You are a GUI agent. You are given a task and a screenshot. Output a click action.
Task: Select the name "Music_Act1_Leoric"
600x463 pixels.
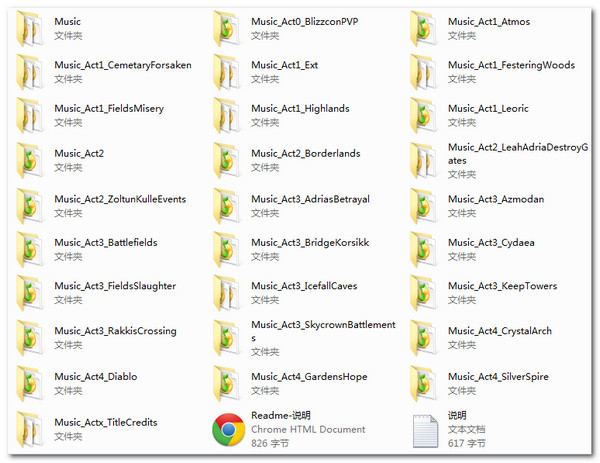pos(488,109)
